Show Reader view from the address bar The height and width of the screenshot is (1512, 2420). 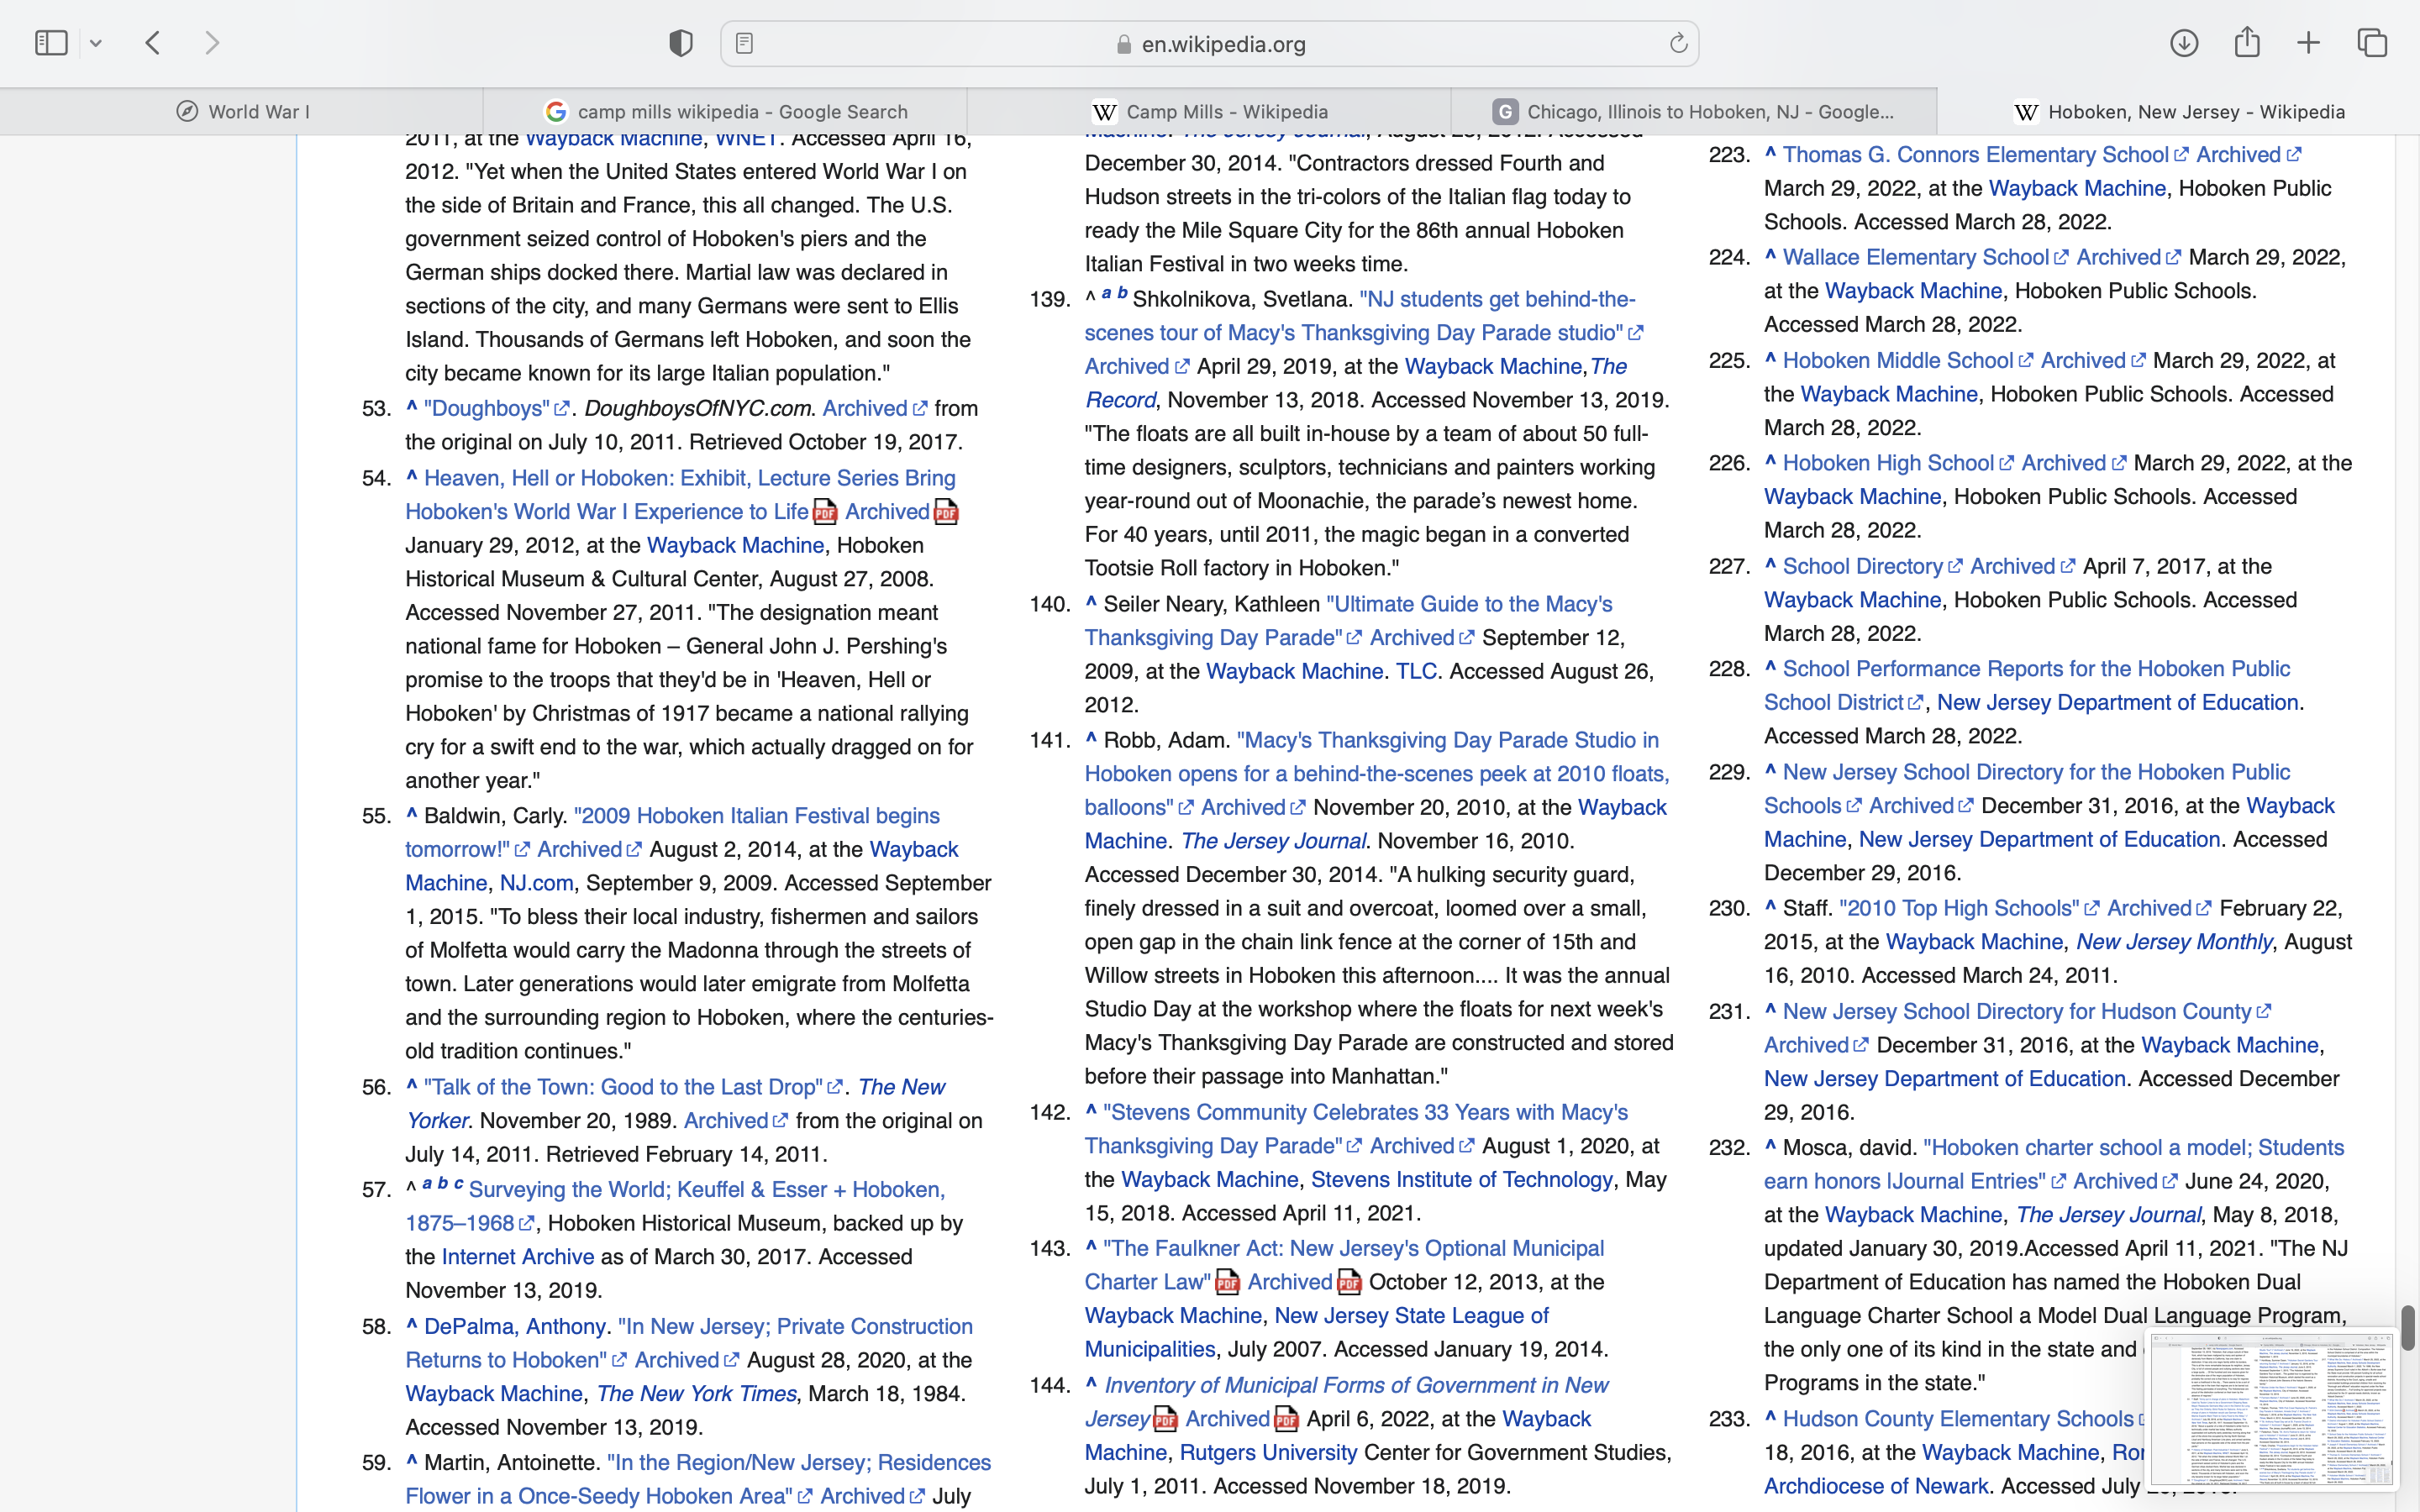[x=744, y=43]
